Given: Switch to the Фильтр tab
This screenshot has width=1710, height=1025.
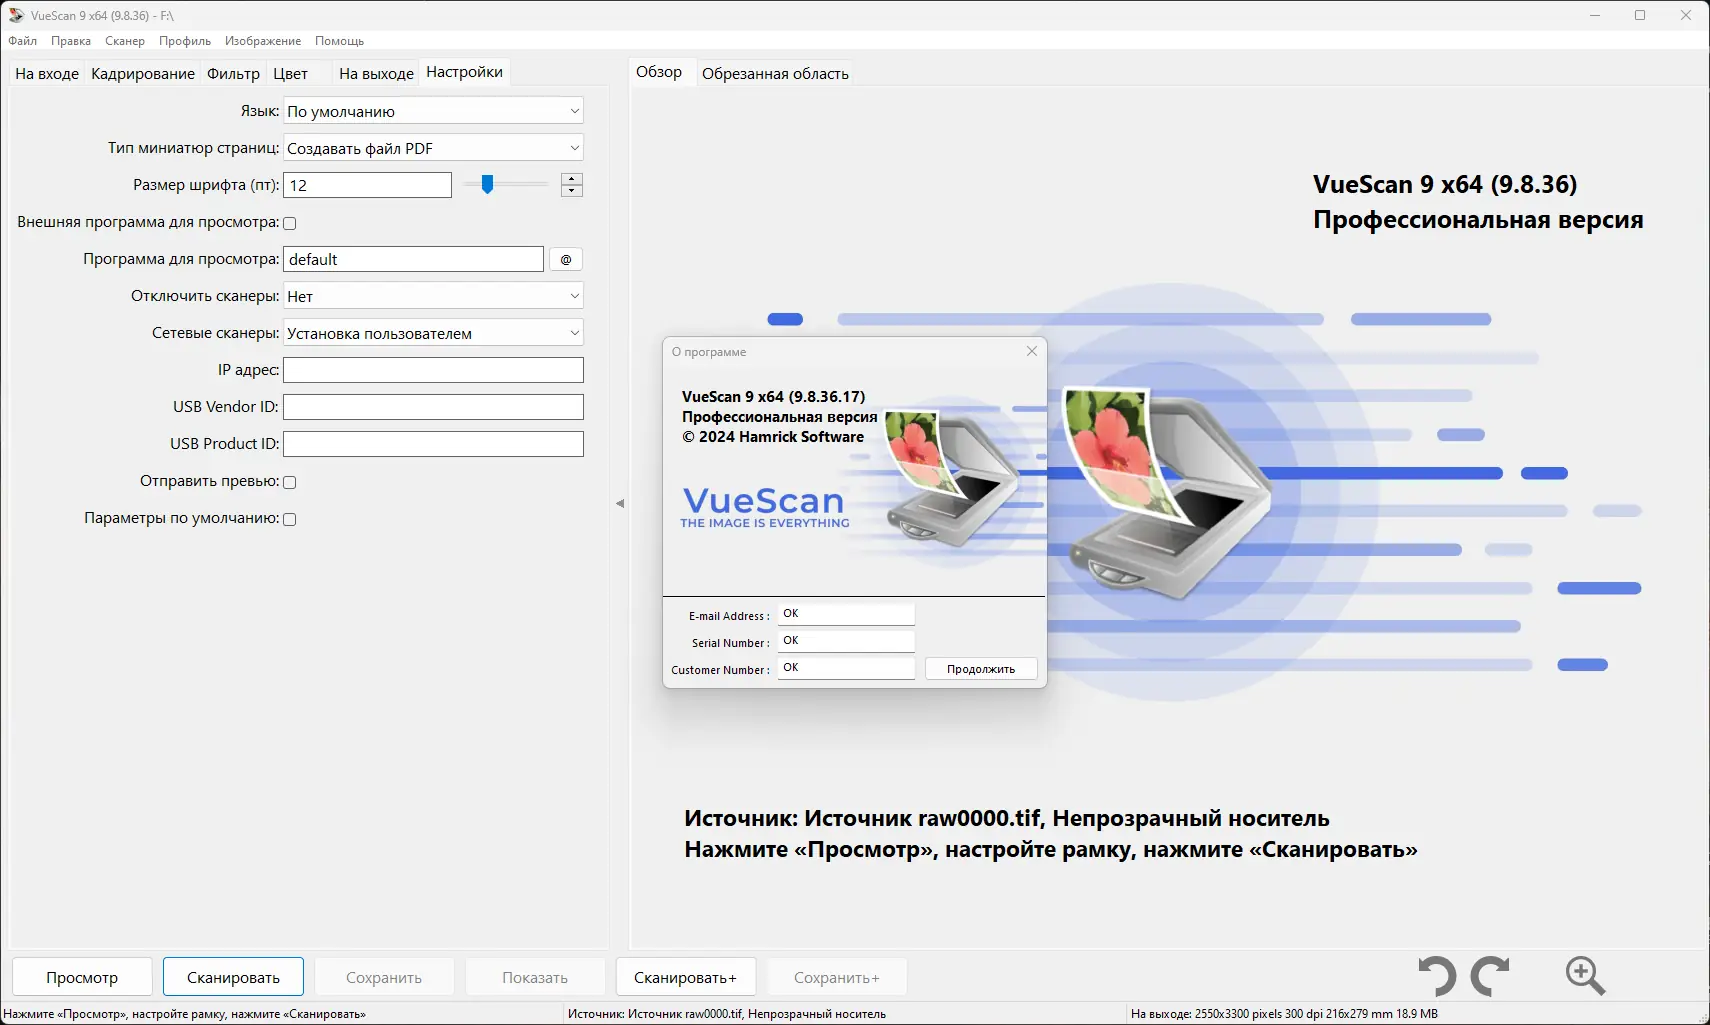Looking at the screenshot, I should click(233, 73).
